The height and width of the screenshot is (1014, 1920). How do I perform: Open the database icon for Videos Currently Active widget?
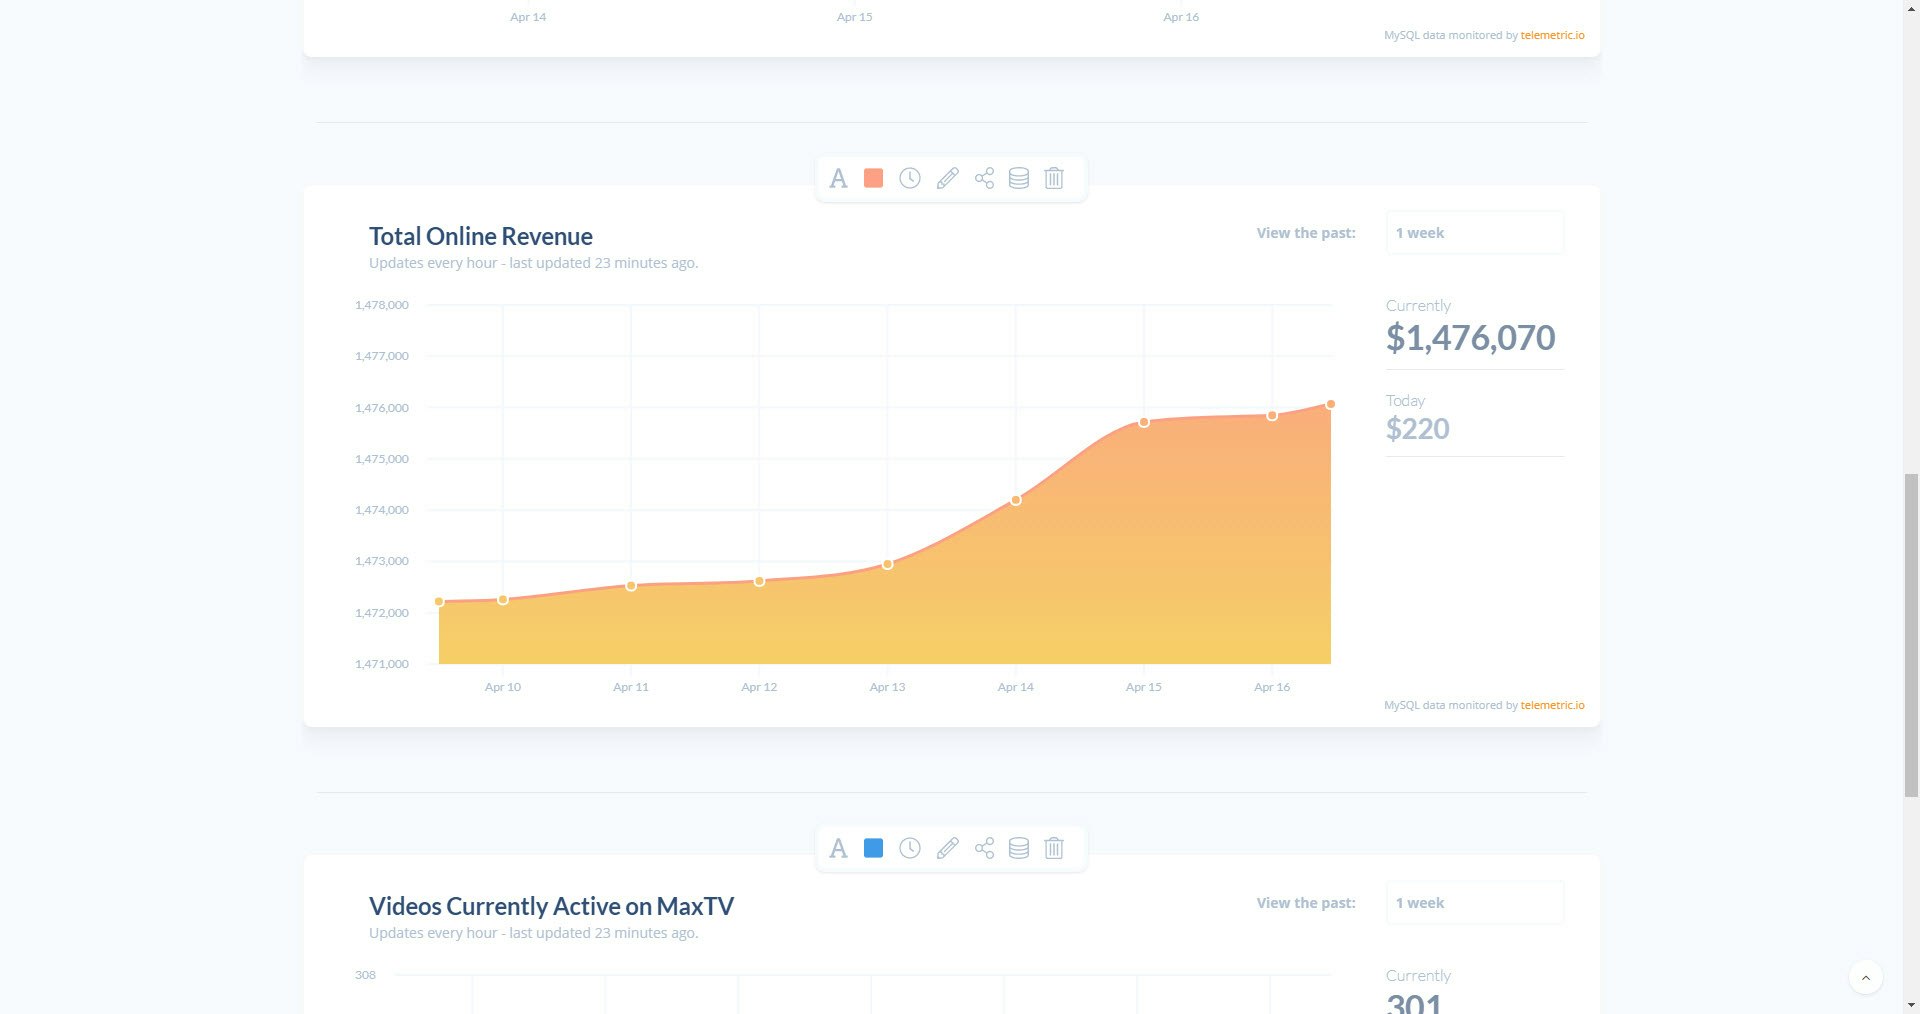tap(1019, 848)
